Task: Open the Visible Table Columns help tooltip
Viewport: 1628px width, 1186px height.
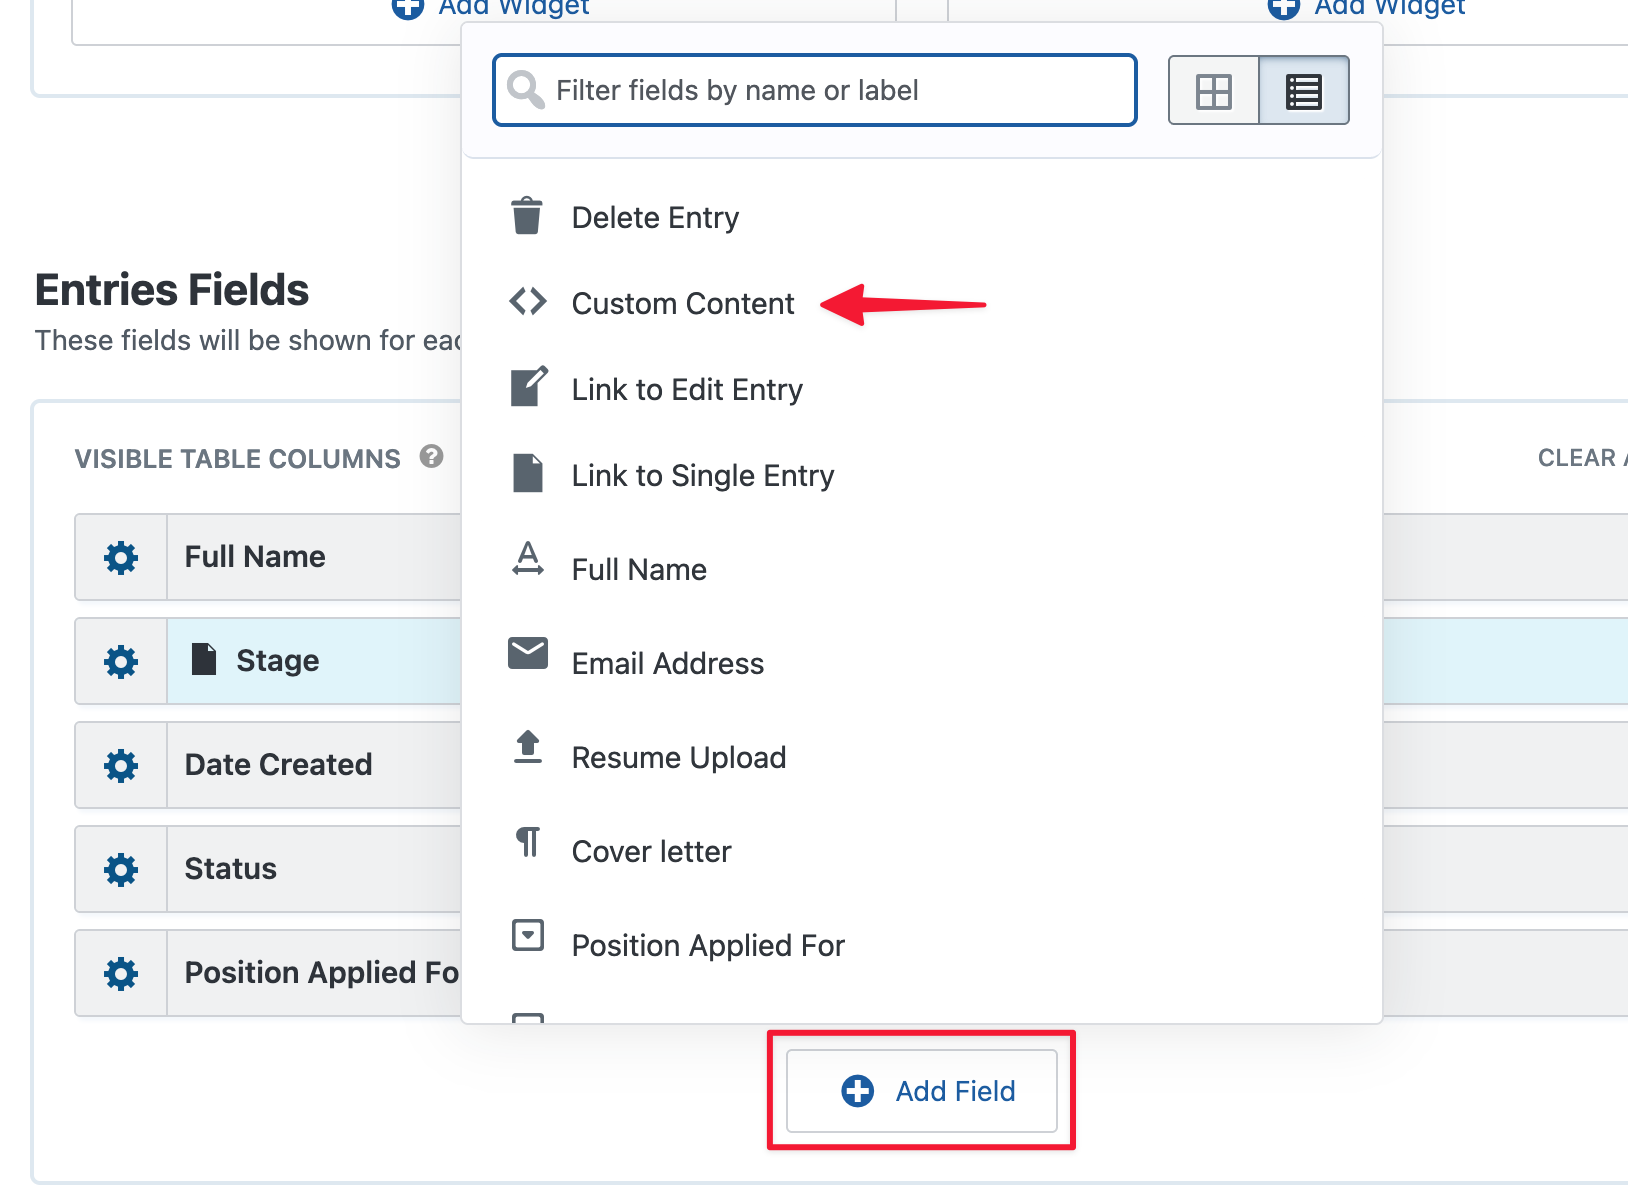Action: 432,457
